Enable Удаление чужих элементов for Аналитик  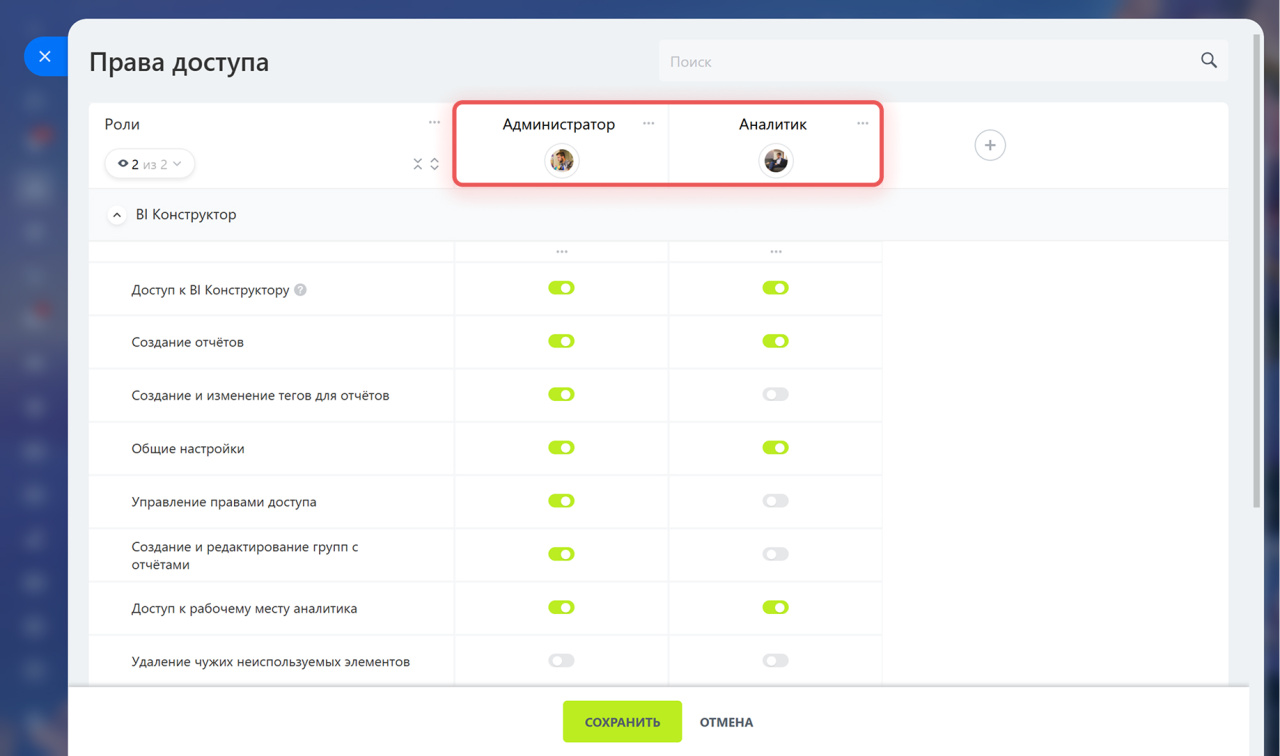coord(775,661)
